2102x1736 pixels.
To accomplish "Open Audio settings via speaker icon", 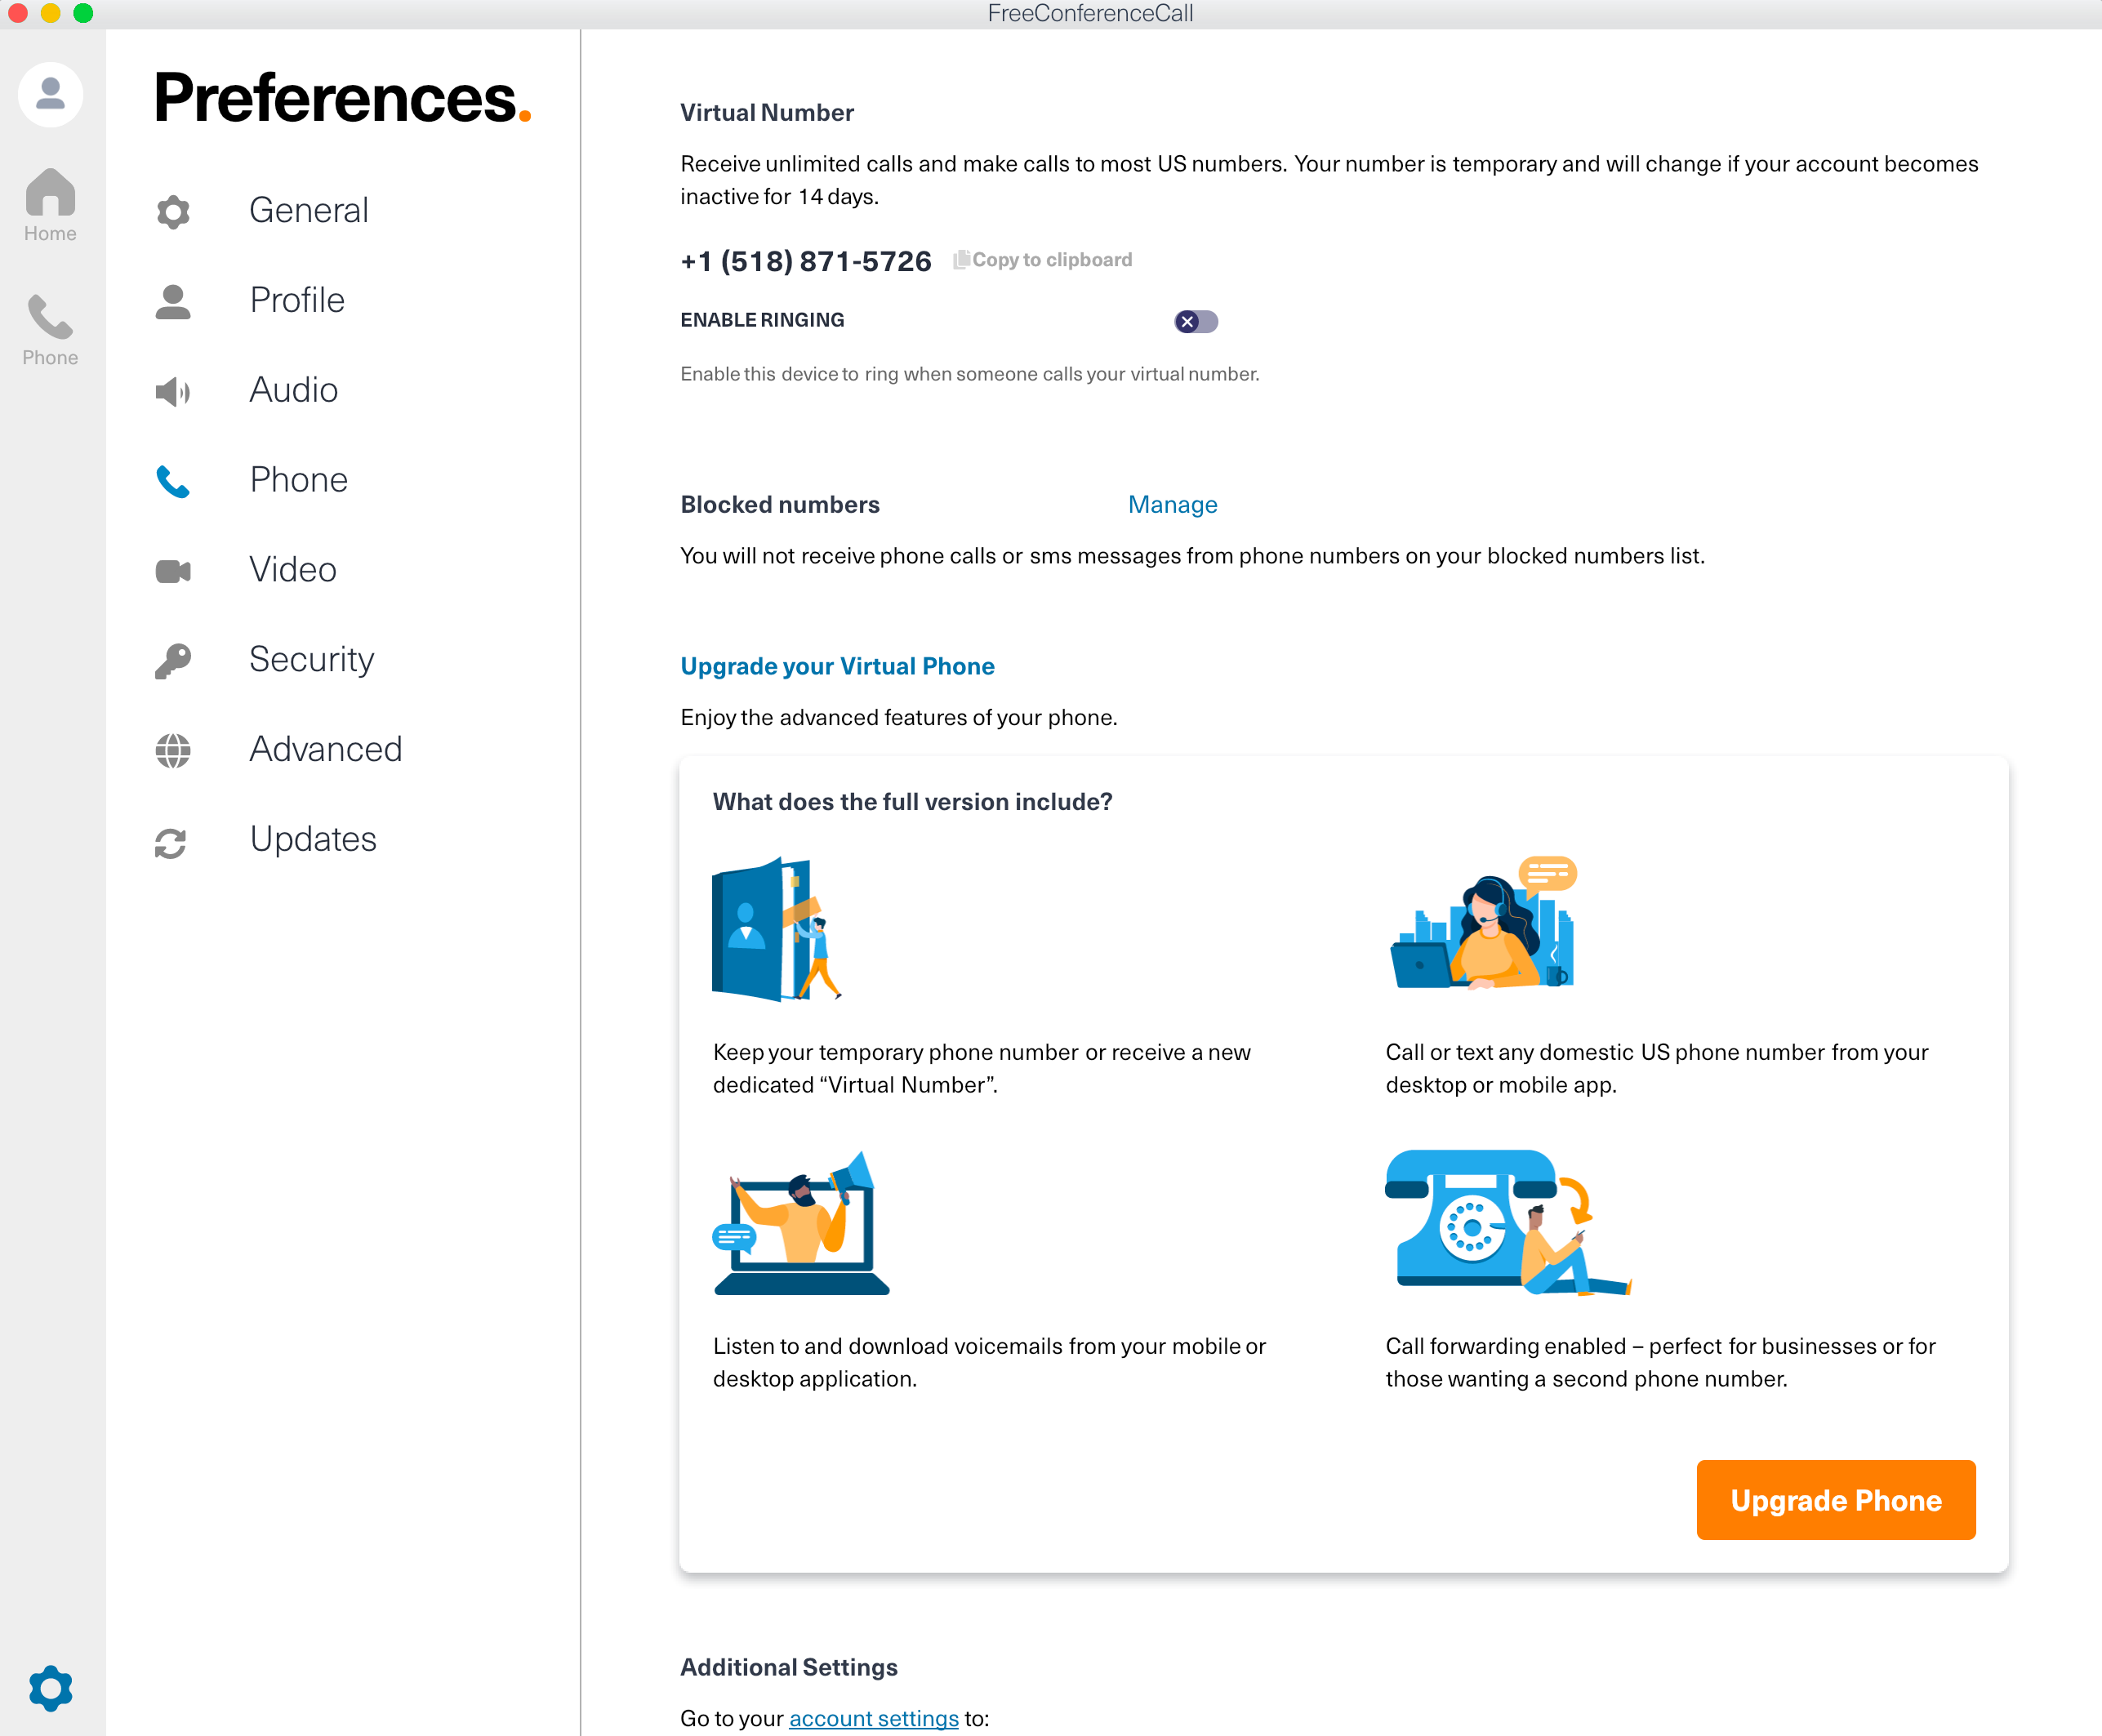I will click(x=172, y=391).
